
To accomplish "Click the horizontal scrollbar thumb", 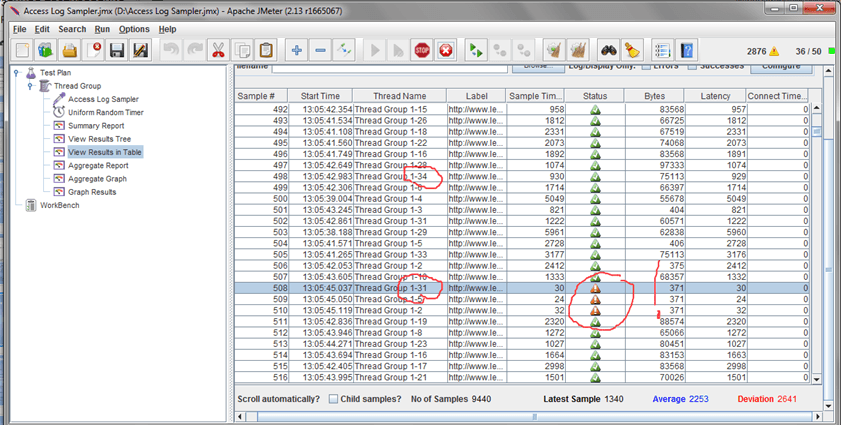I will pyautogui.click(x=535, y=416).
